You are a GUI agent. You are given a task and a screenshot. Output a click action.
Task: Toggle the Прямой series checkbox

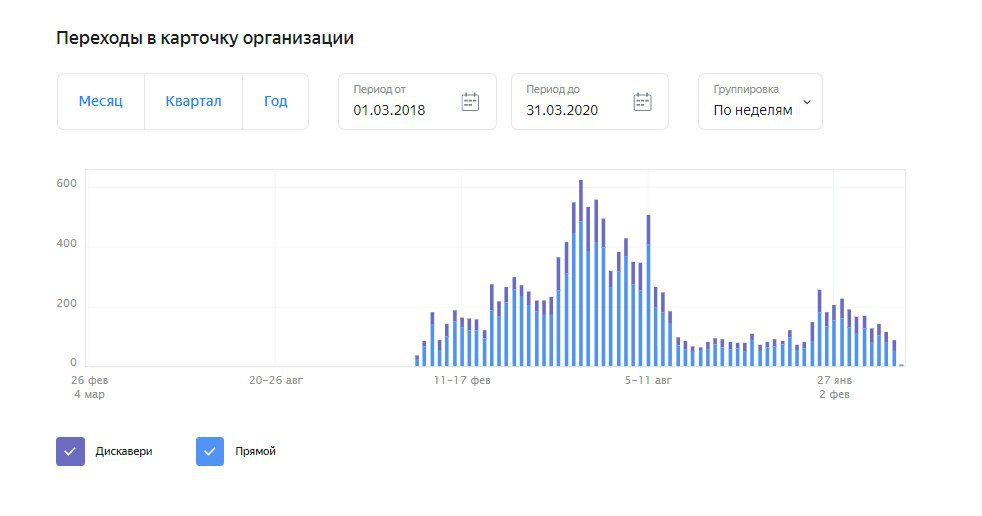pyautogui.click(x=210, y=452)
